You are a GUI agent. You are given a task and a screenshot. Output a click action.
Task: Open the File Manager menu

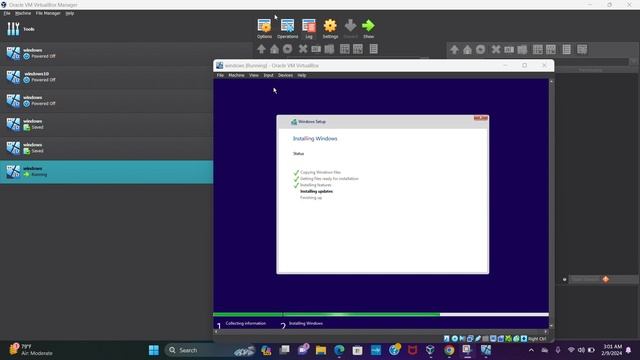[48, 13]
